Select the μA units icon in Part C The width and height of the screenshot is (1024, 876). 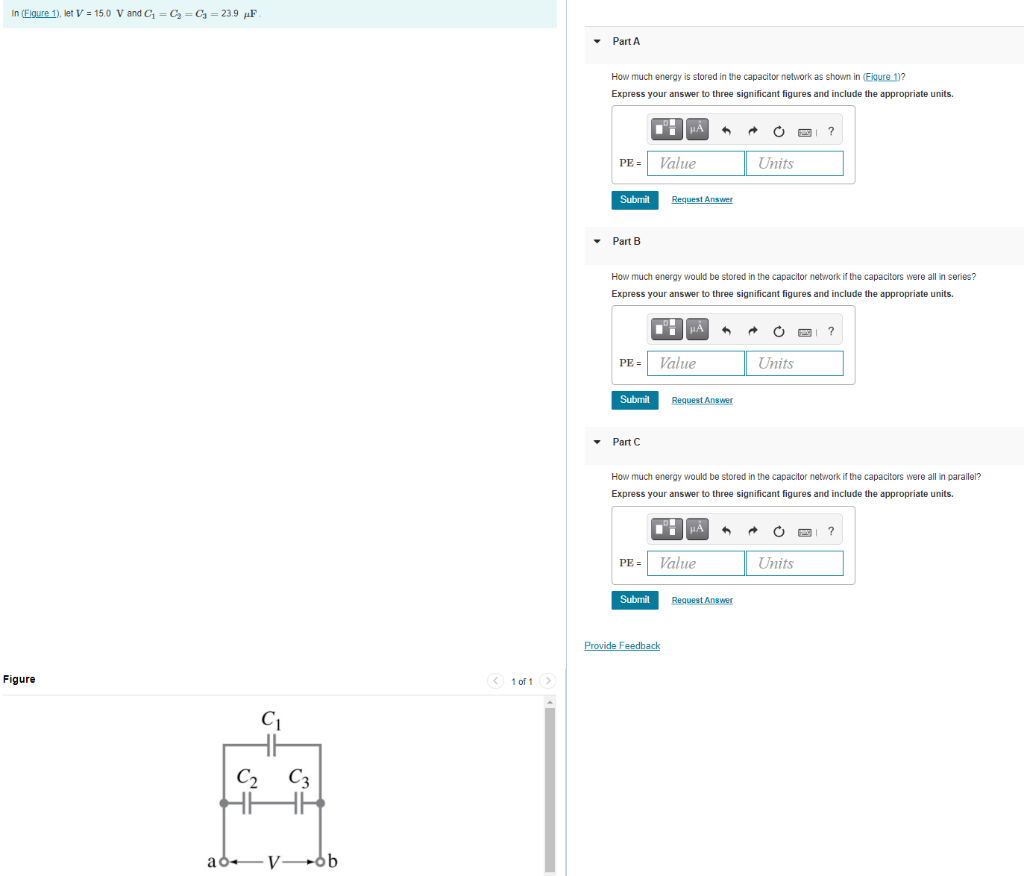pos(695,529)
